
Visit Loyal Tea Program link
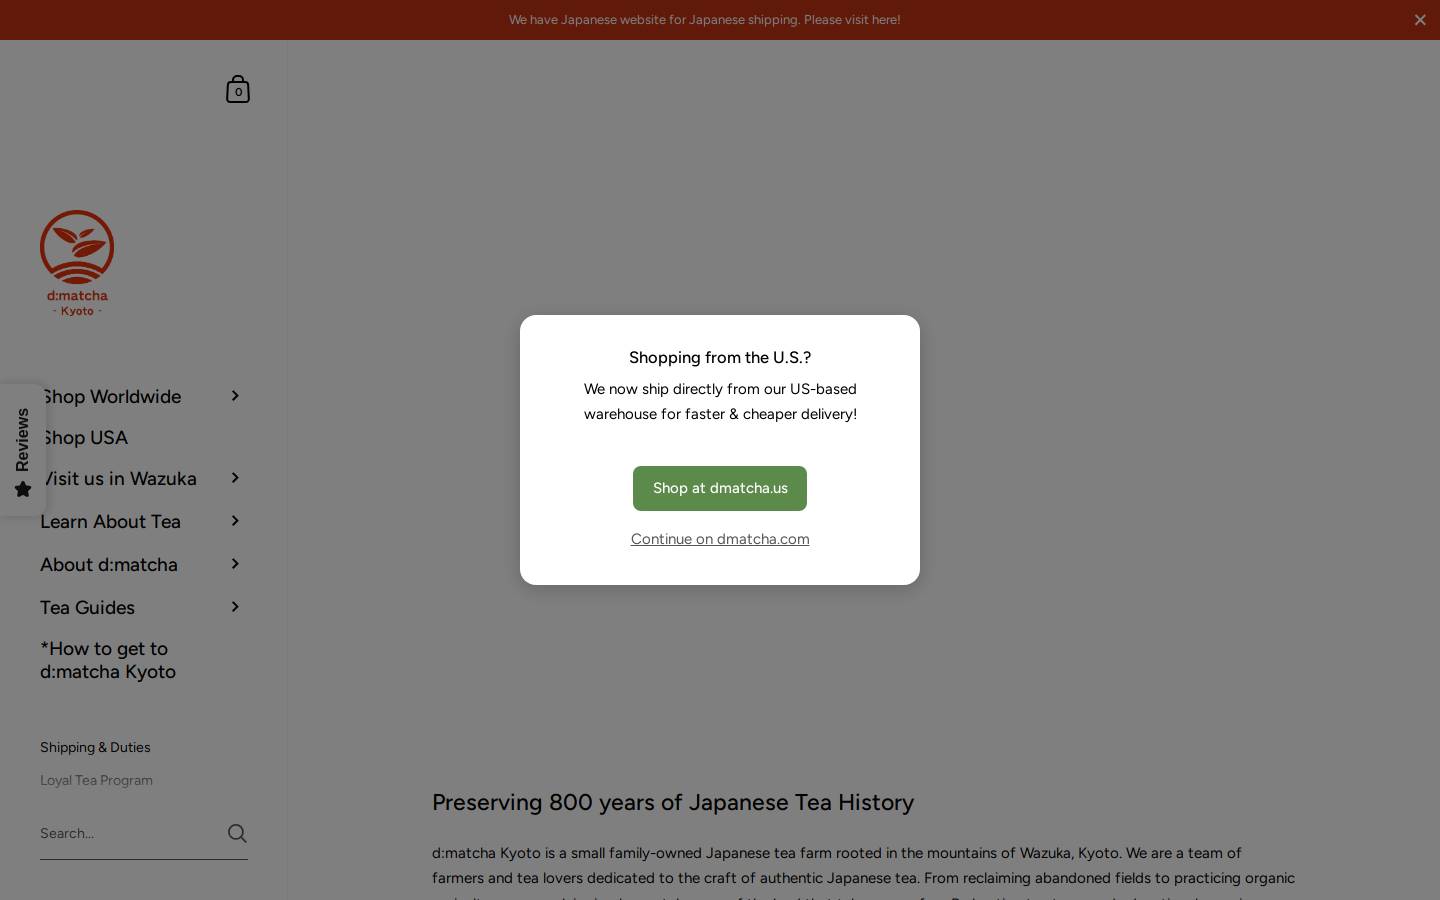click(96, 780)
